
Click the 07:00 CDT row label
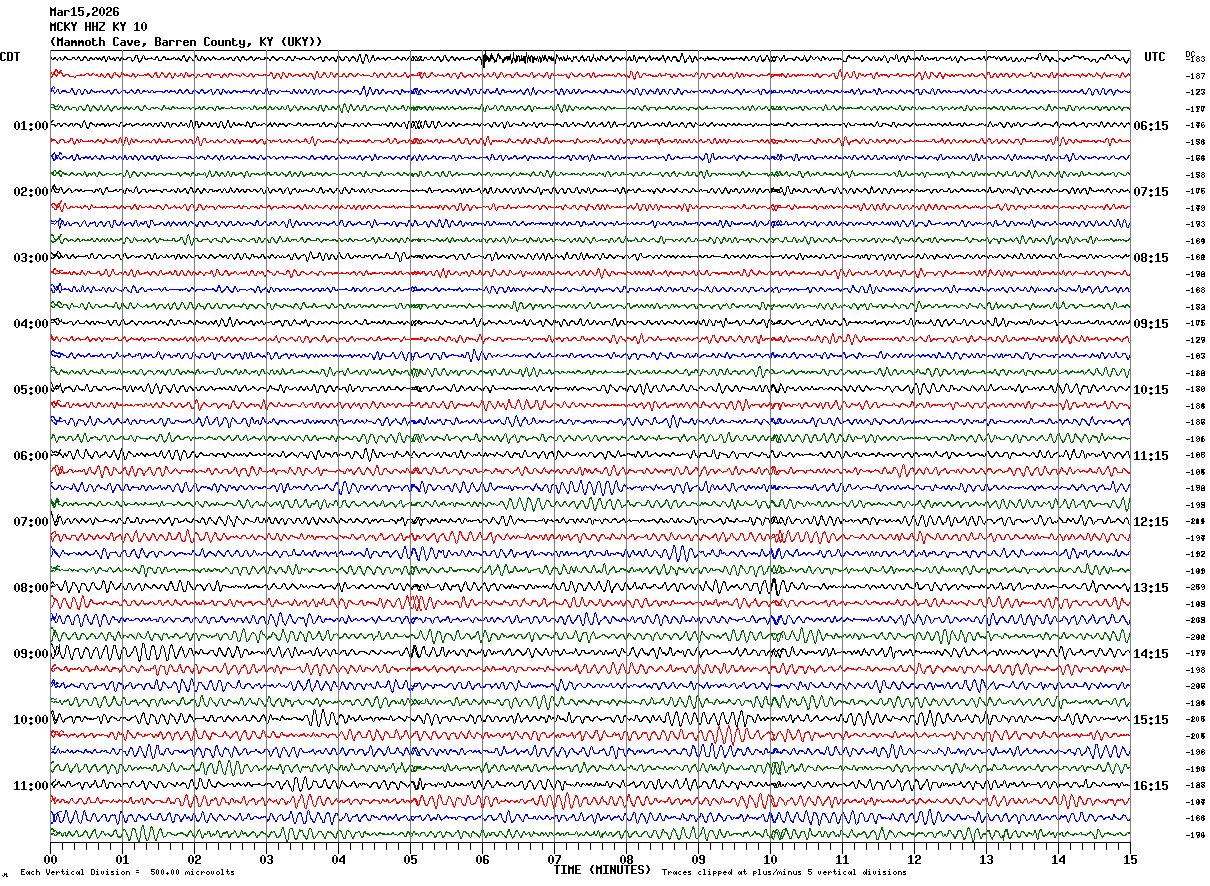30,522
